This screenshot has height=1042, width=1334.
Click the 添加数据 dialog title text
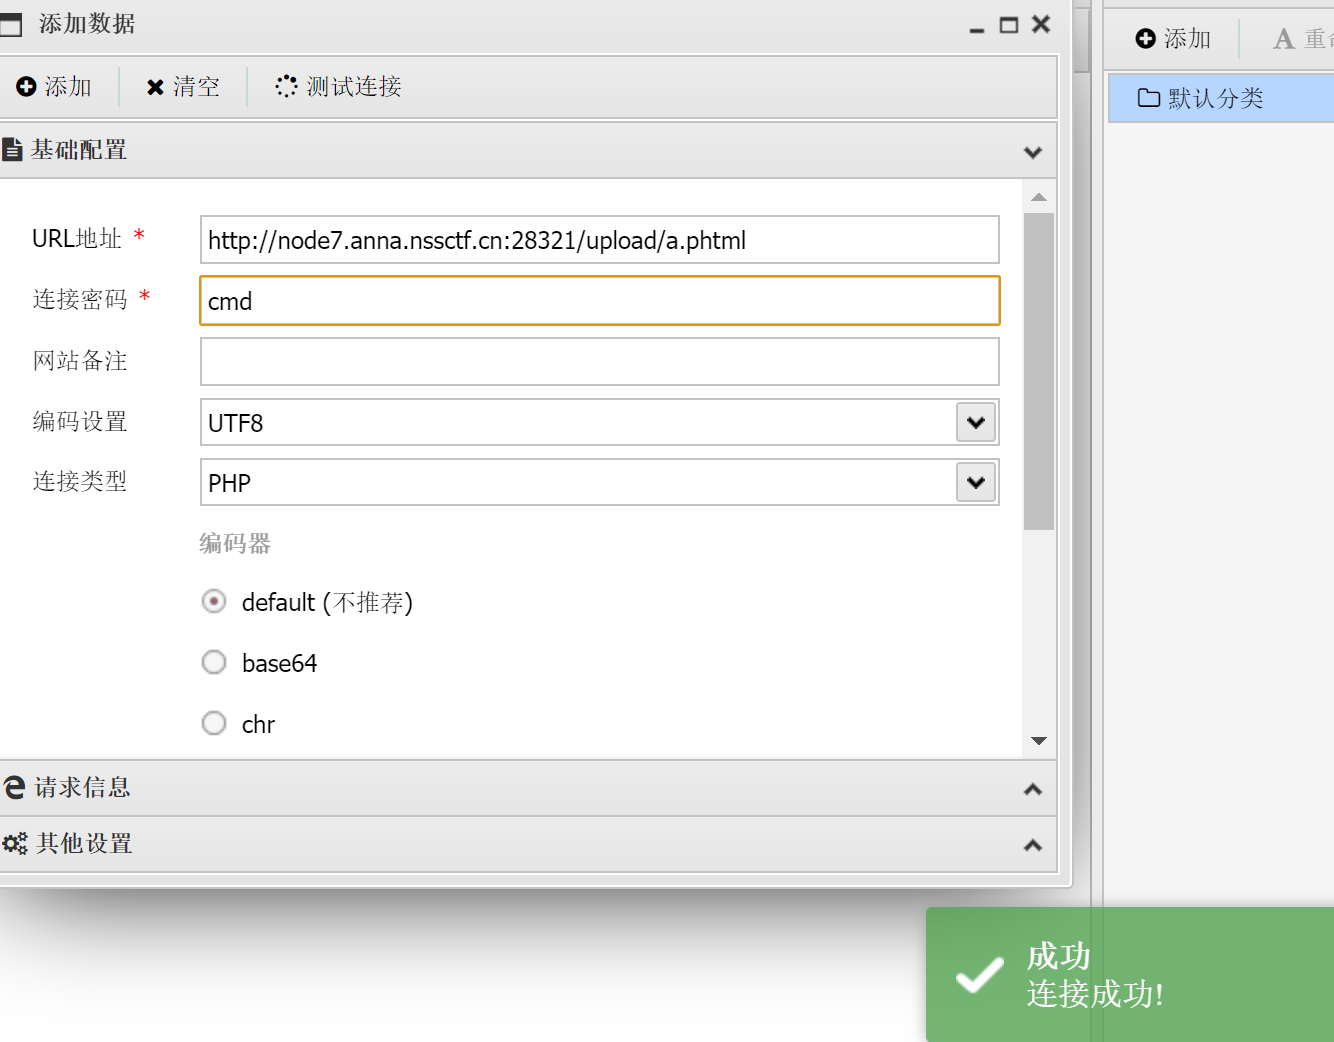click(x=87, y=24)
